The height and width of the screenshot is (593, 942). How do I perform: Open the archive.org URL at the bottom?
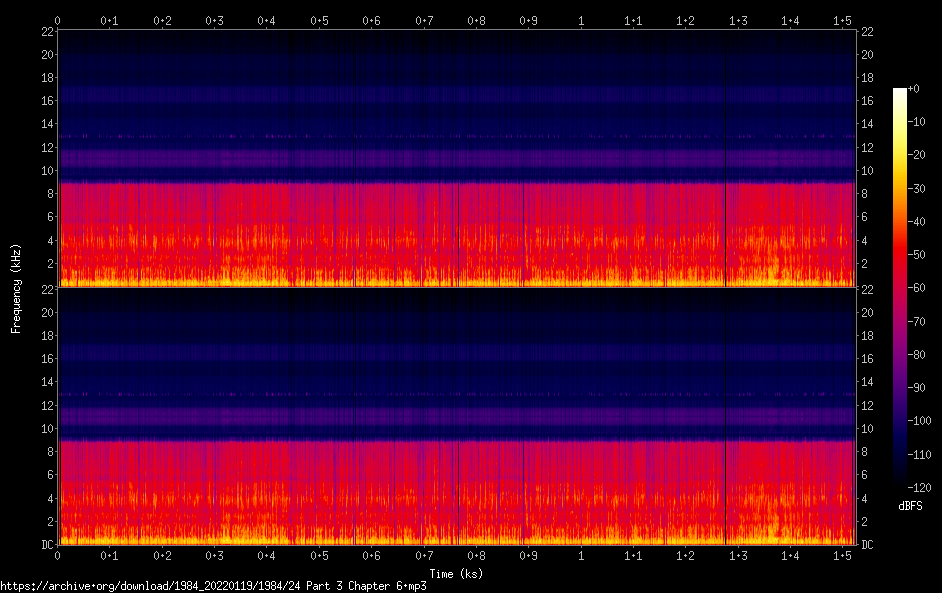213,586
